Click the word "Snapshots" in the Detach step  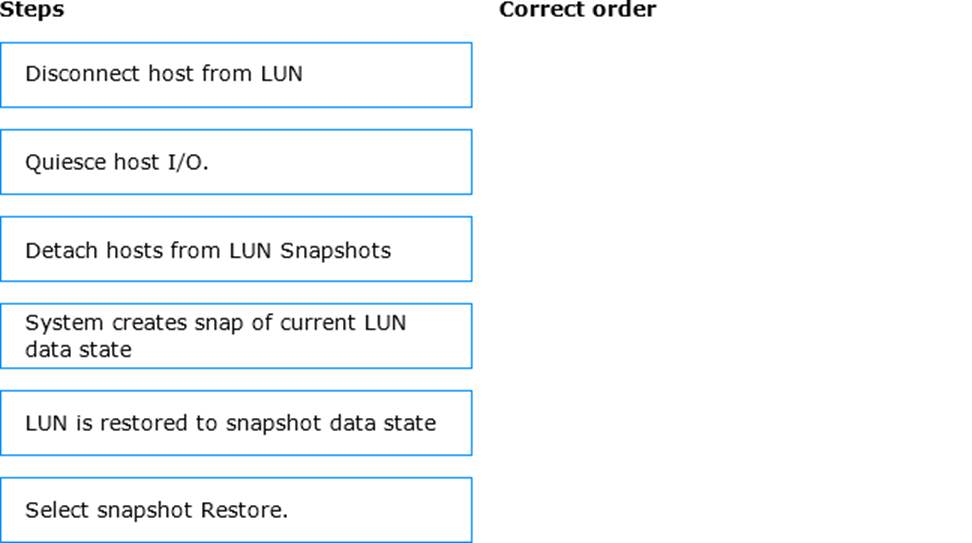point(335,250)
